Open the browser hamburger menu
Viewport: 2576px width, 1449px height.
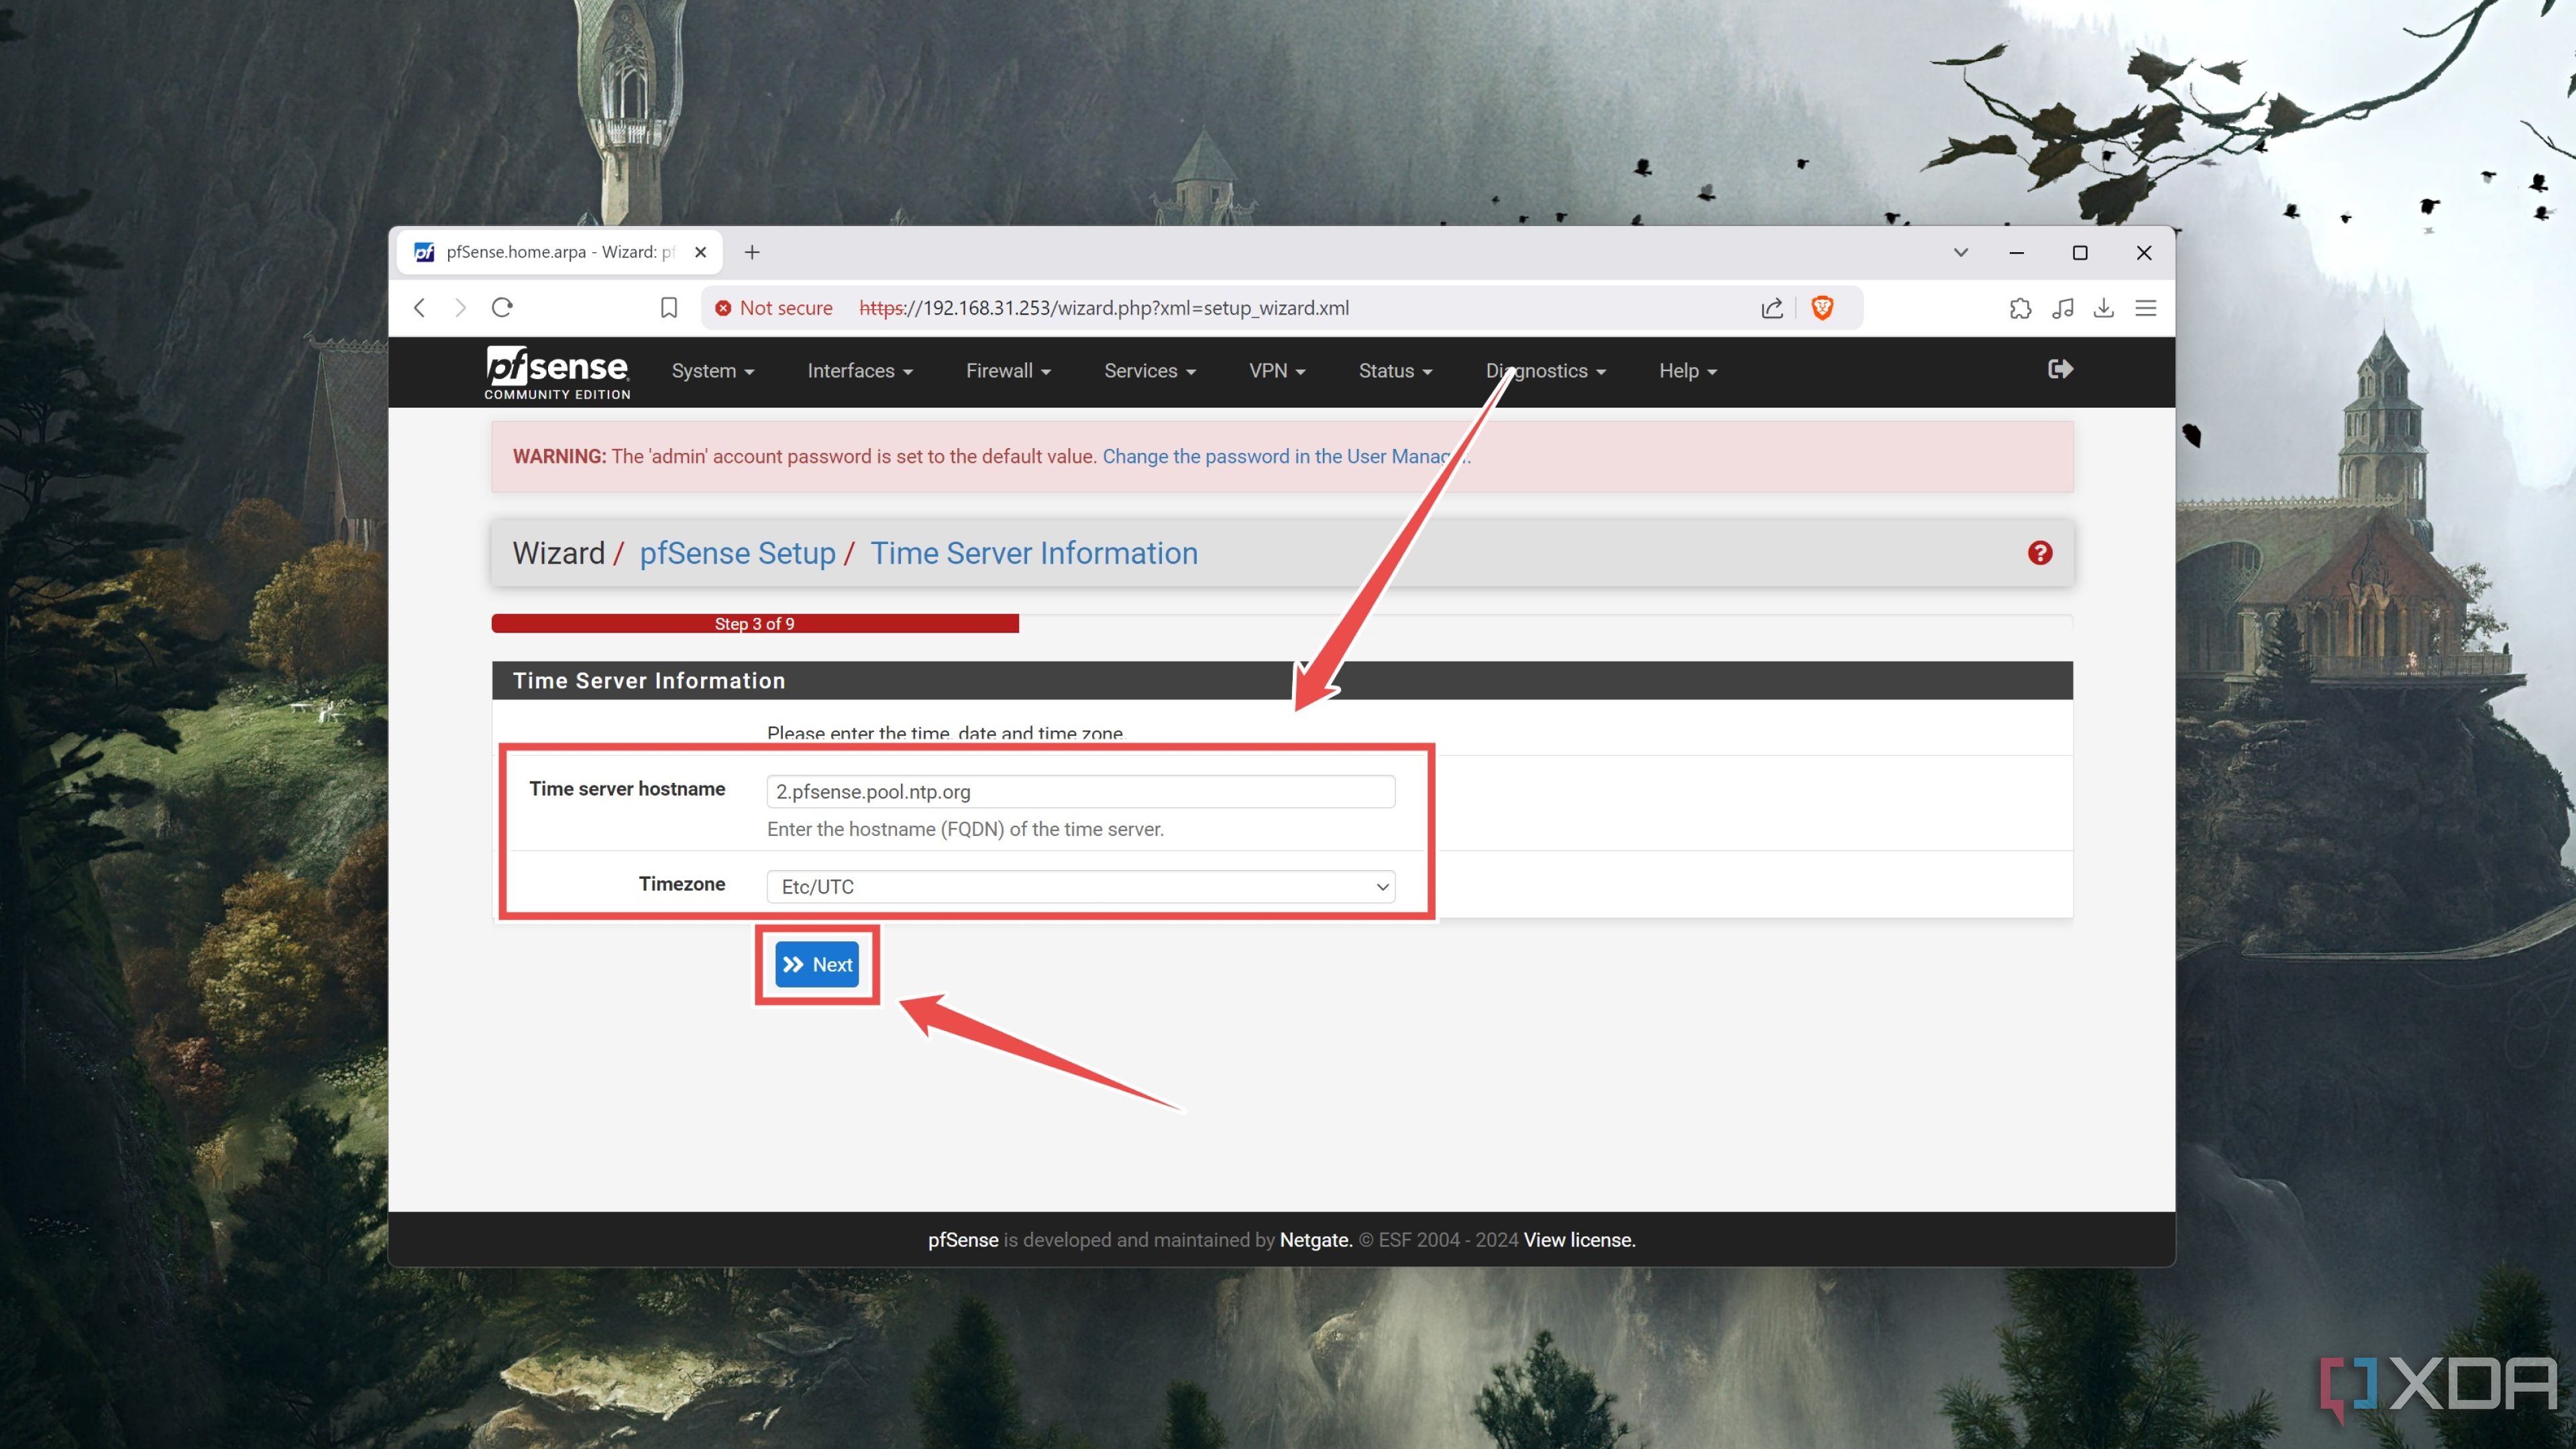[x=2146, y=308]
